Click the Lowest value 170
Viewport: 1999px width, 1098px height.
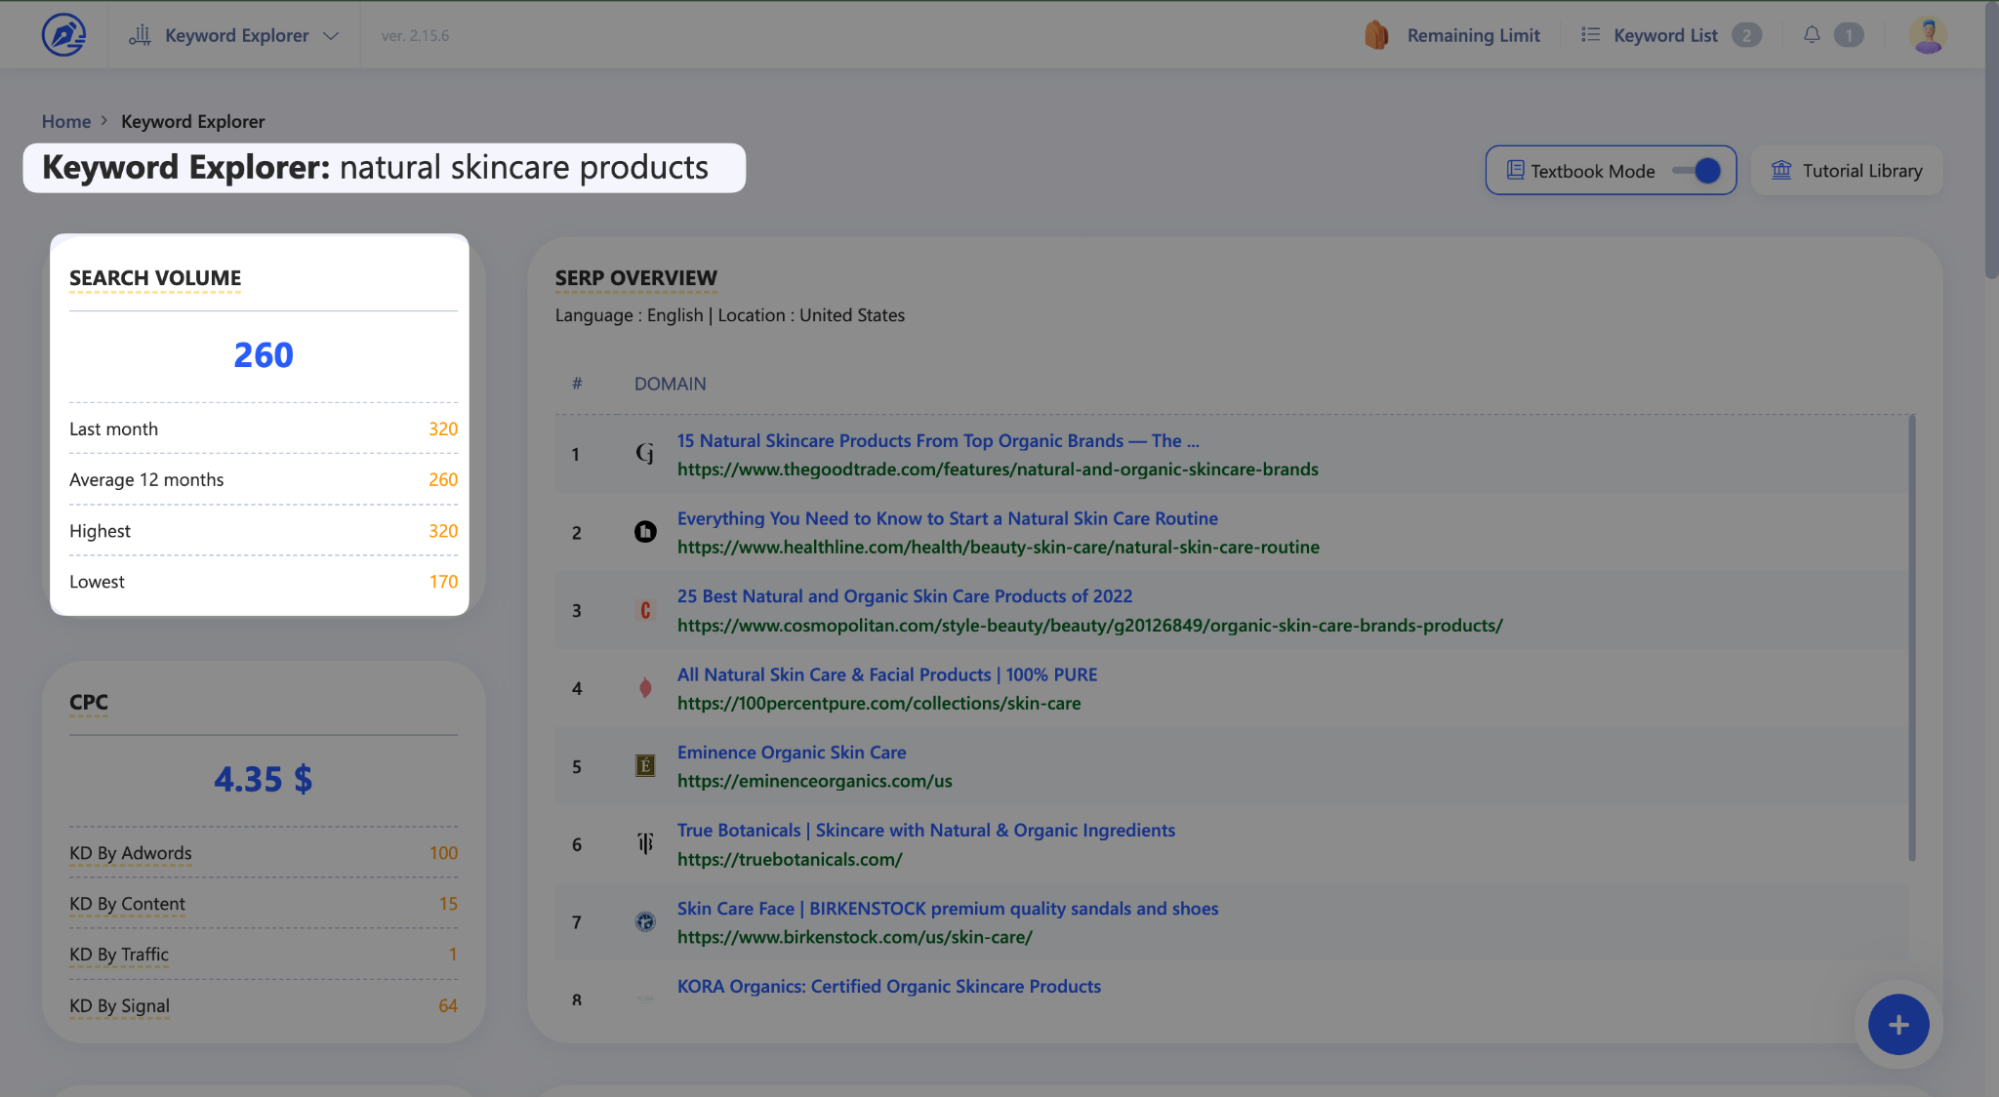[x=443, y=582]
